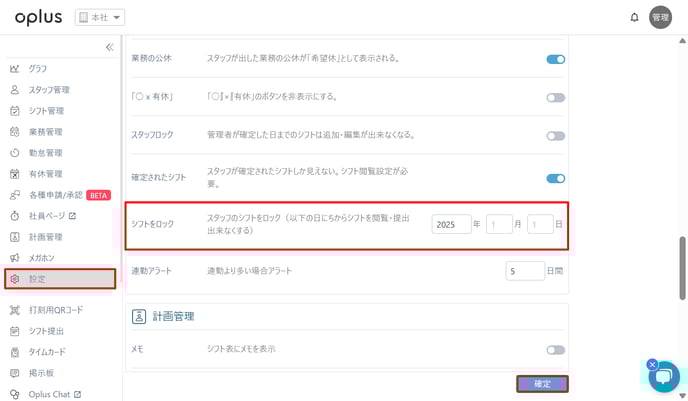Enable the「〇 x 有休」toggle
The width and height of the screenshot is (688, 401).
(x=556, y=97)
